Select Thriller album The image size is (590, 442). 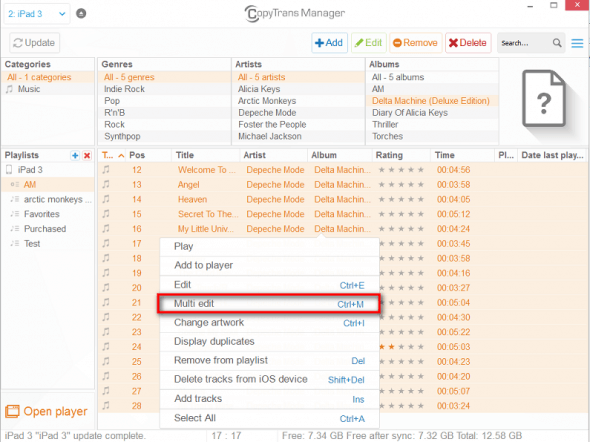pos(432,125)
